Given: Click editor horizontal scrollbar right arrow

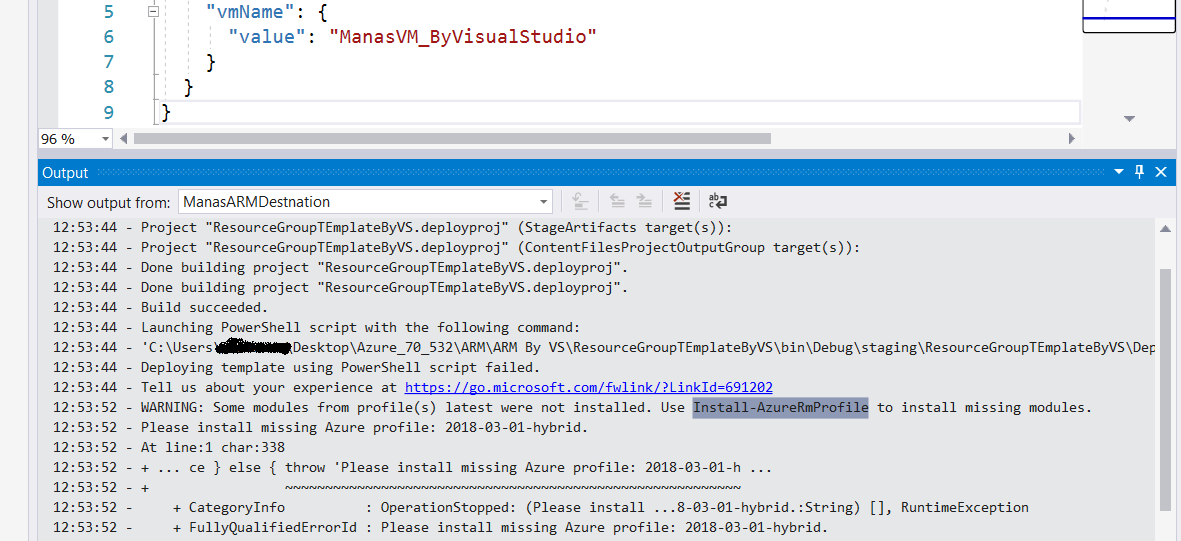Looking at the screenshot, I should click(x=1072, y=139).
